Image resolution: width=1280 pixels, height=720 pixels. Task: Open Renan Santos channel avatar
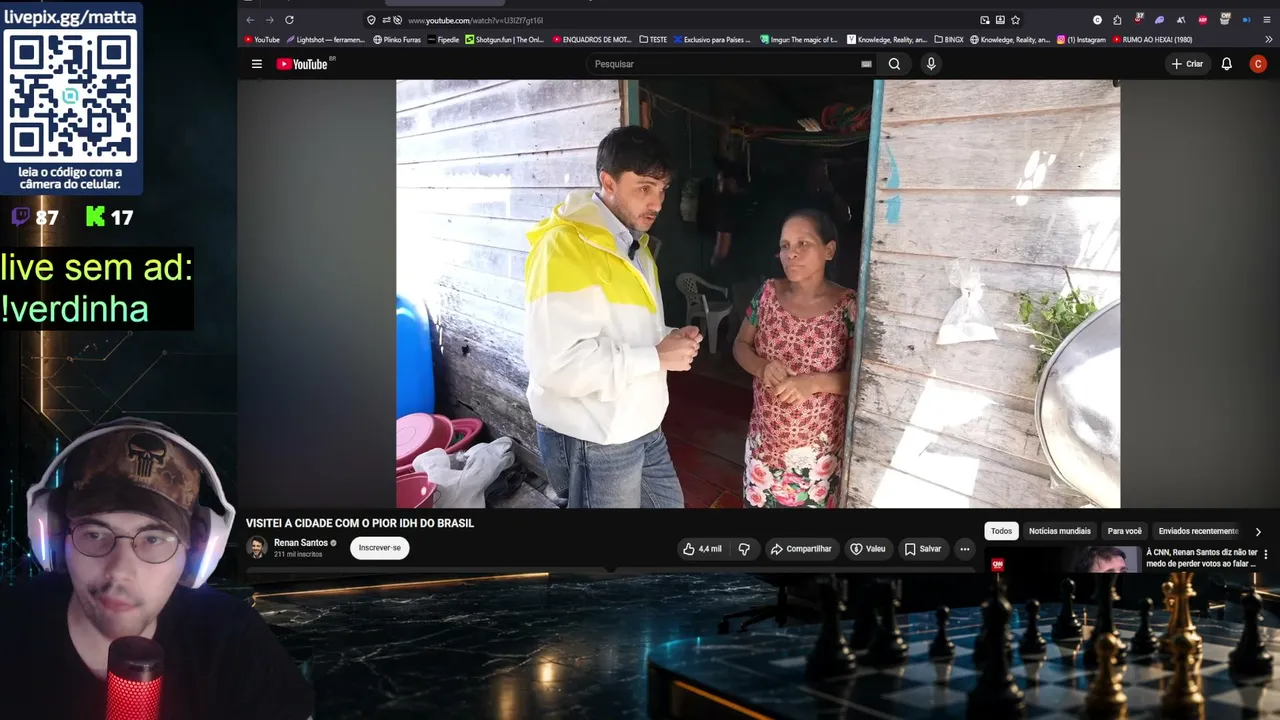[257, 547]
